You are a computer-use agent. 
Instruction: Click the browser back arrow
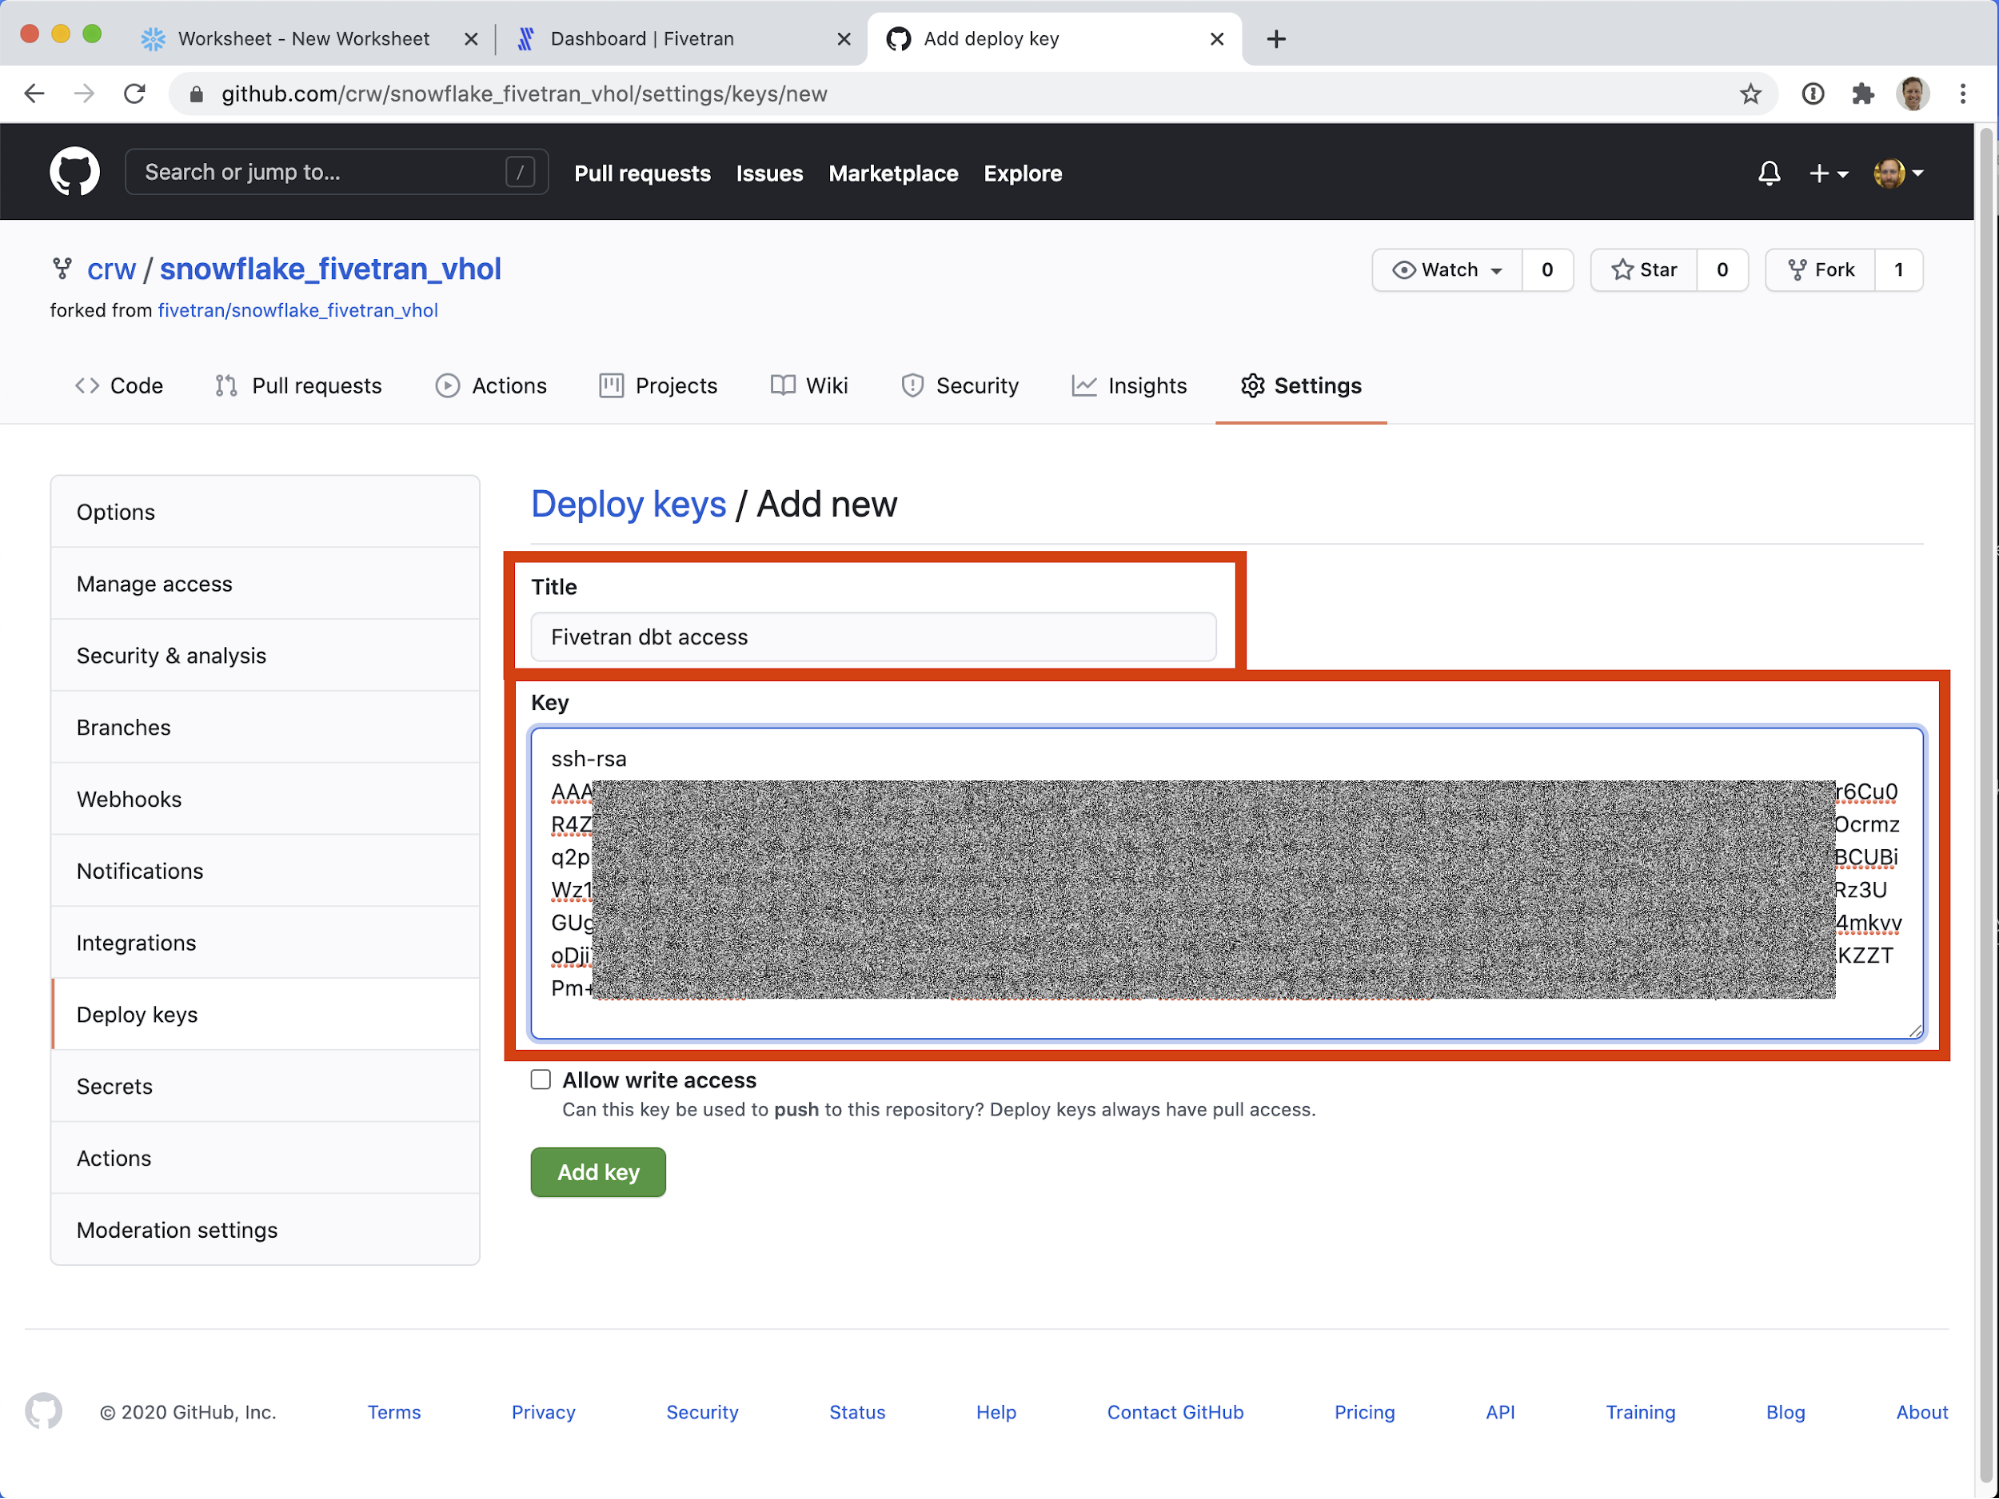(35, 94)
